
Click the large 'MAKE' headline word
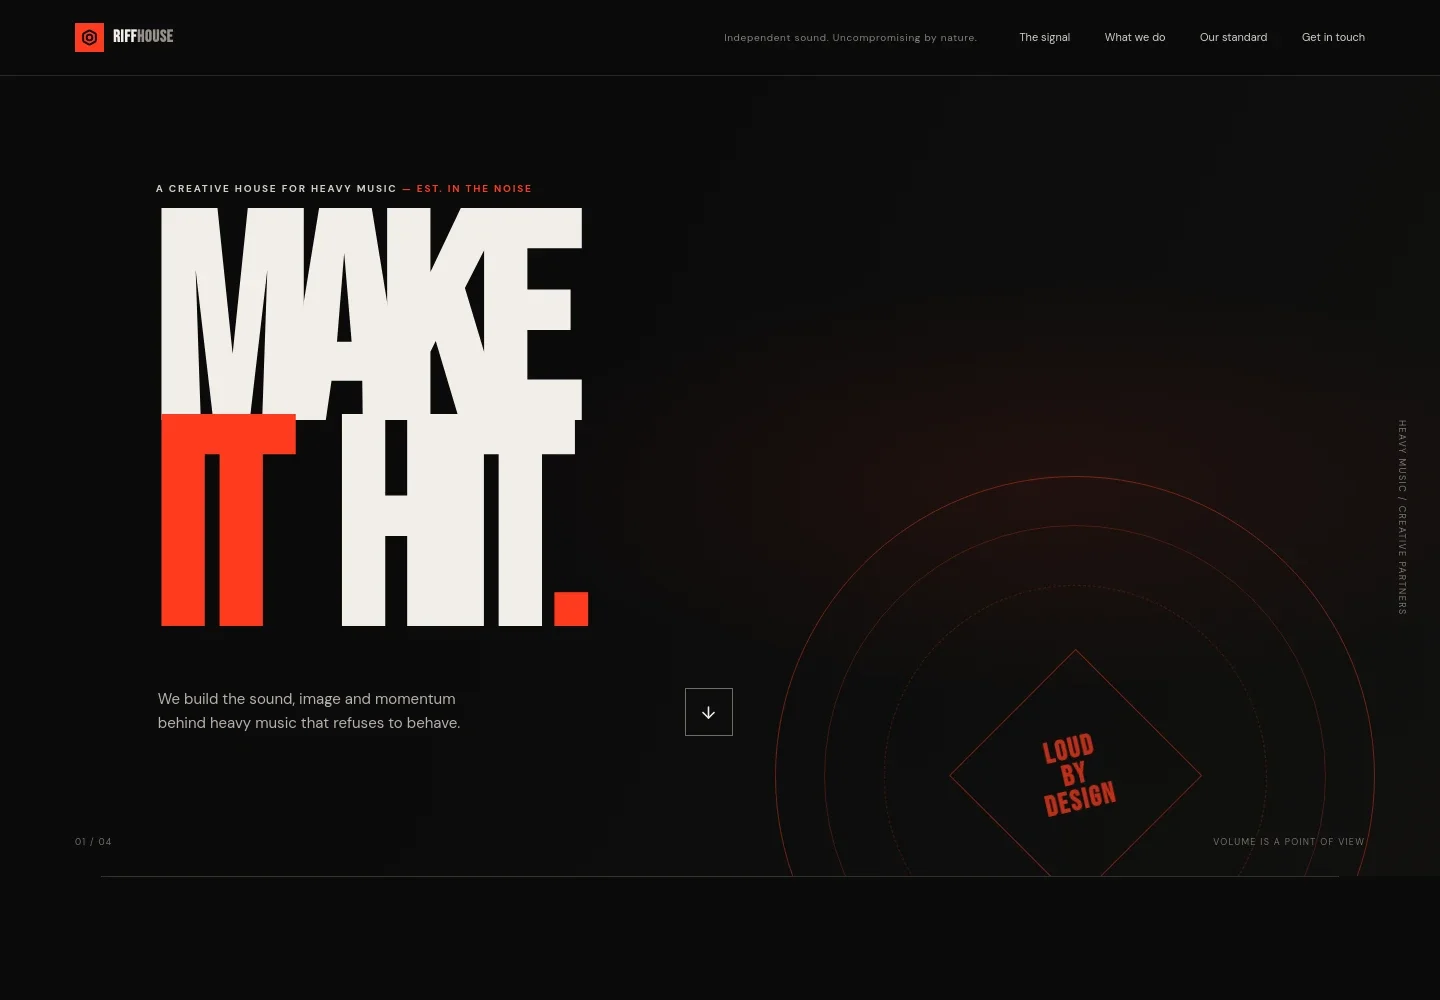click(371, 312)
